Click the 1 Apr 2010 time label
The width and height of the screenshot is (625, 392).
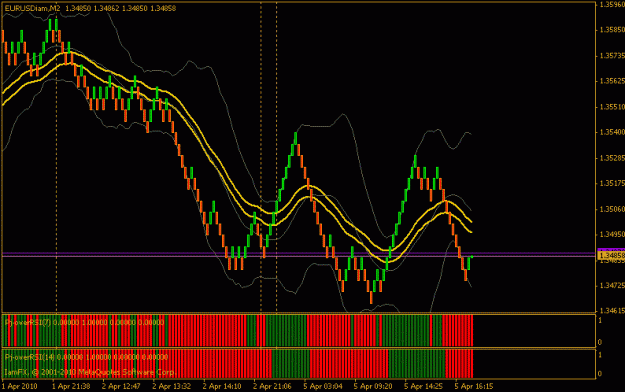pyautogui.click(x=20, y=386)
